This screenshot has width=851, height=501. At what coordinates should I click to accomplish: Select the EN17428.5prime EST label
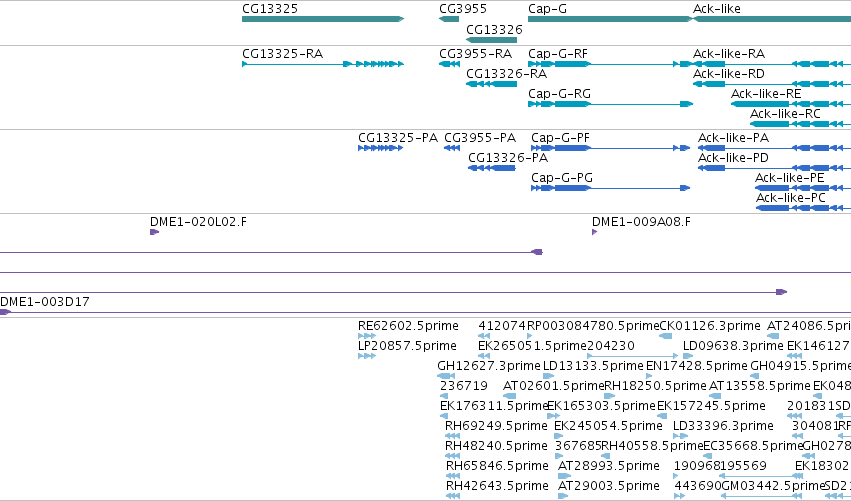click(697, 366)
